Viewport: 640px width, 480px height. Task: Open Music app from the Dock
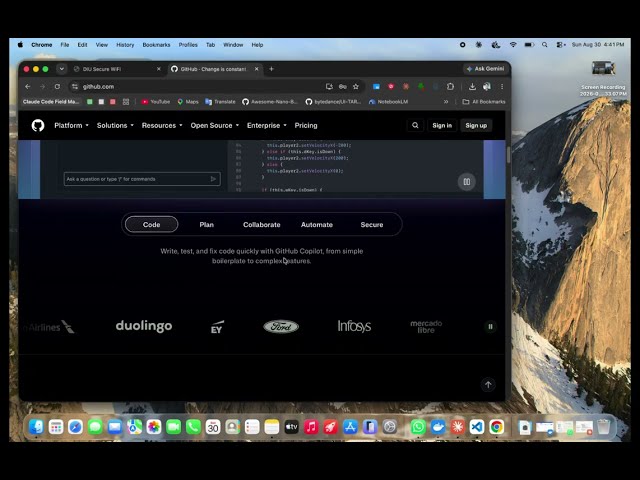pyautogui.click(x=311, y=427)
